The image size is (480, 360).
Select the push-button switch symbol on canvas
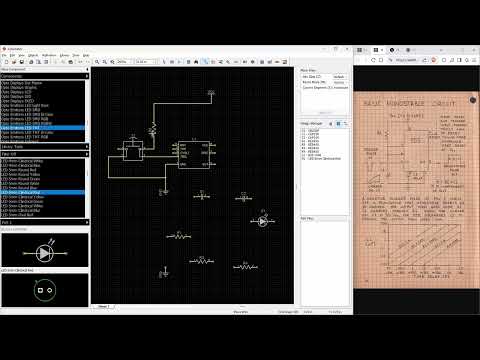click(x=133, y=149)
